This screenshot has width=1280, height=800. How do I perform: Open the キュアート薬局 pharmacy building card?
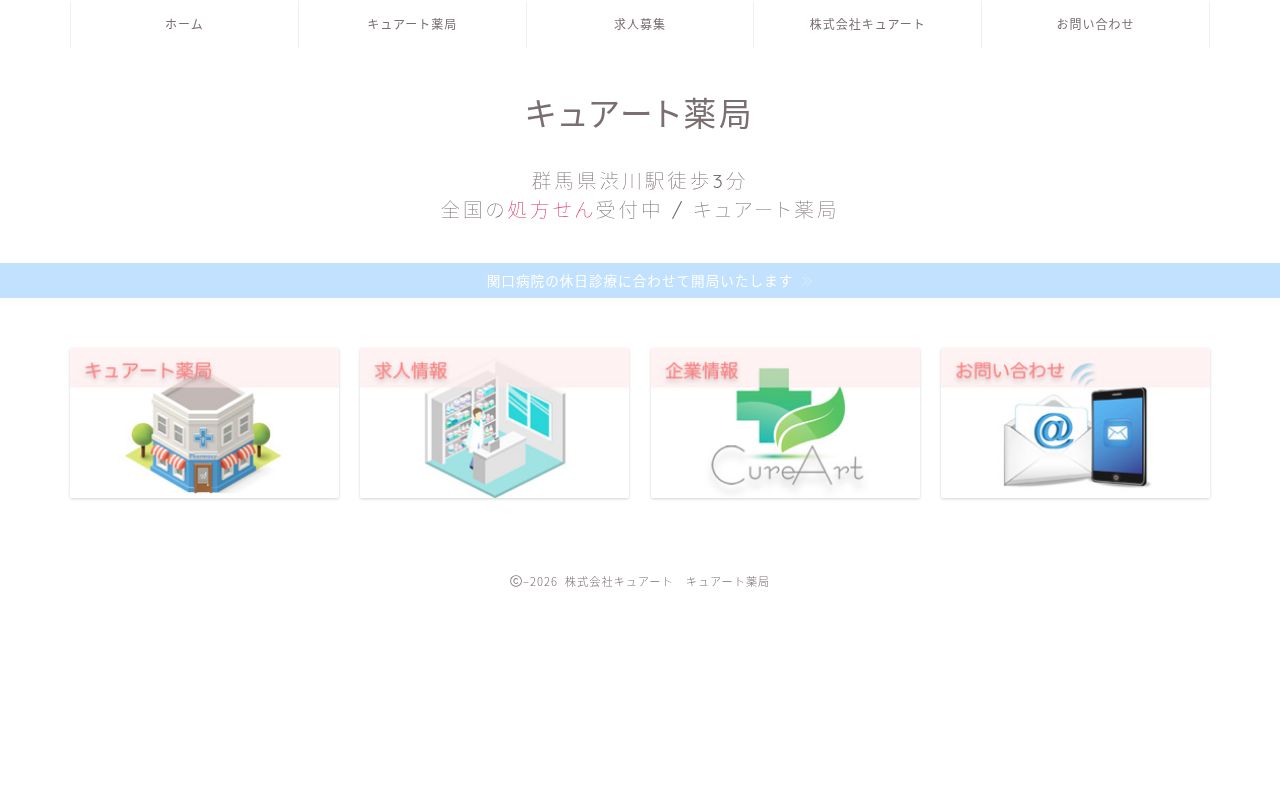click(x=205, y=423)
